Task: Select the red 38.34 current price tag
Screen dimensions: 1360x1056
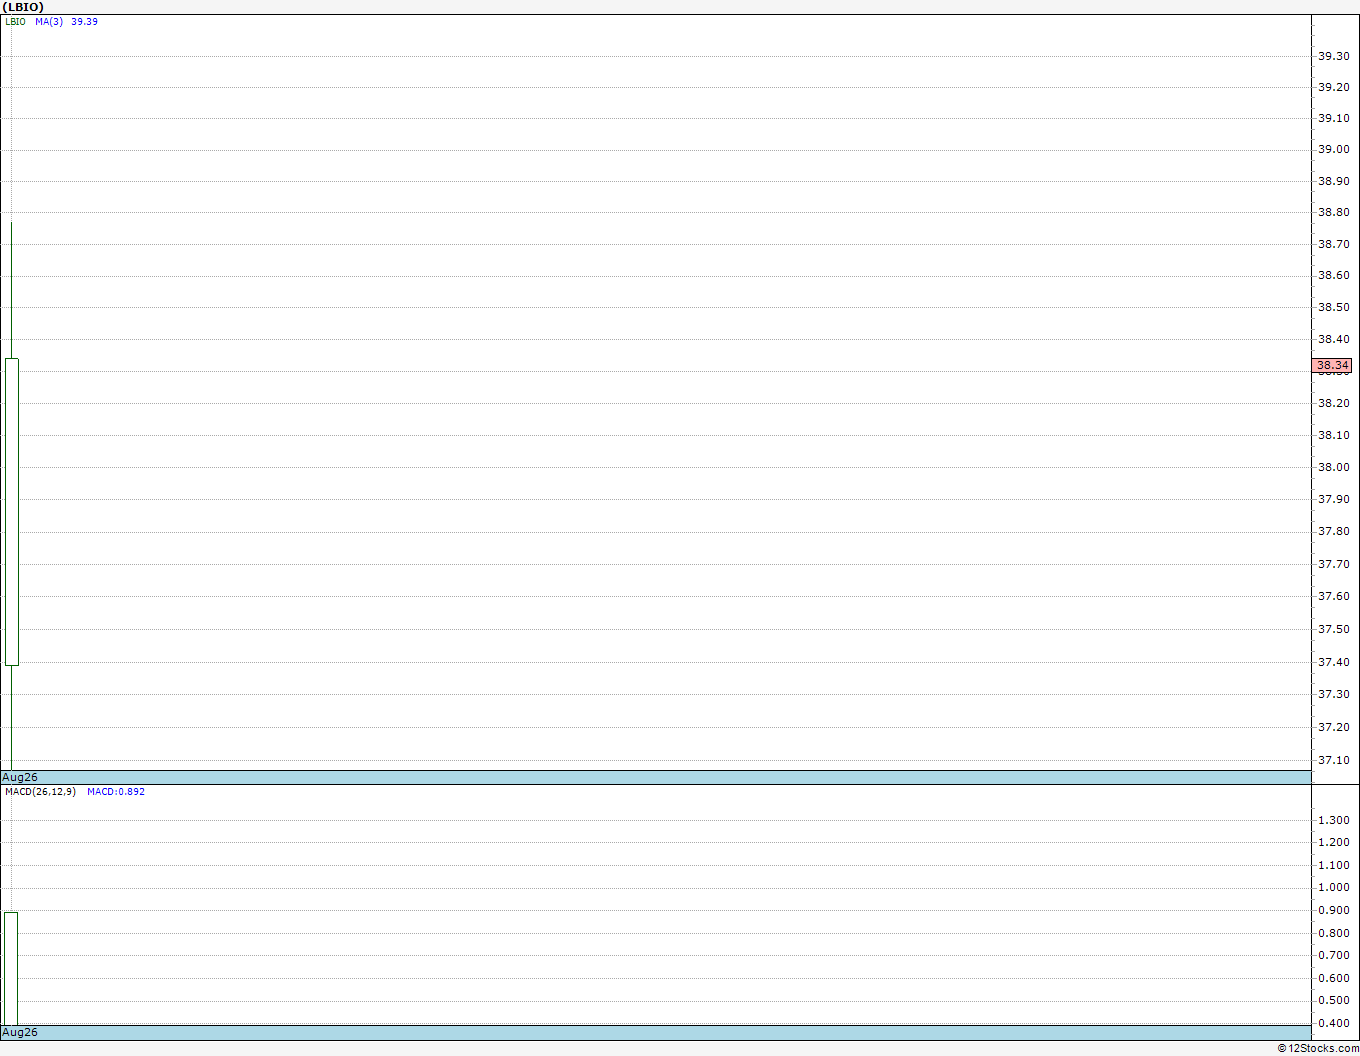Action: 1332,365
